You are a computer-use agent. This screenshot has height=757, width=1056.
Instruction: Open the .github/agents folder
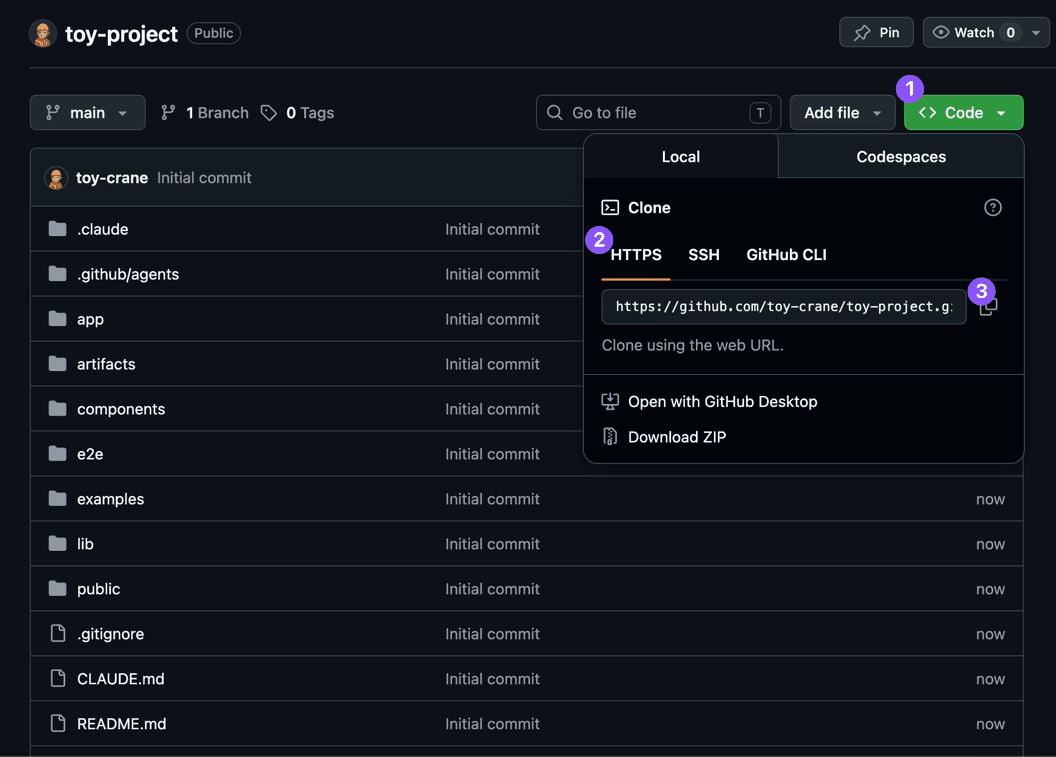(x=128, y=274)
